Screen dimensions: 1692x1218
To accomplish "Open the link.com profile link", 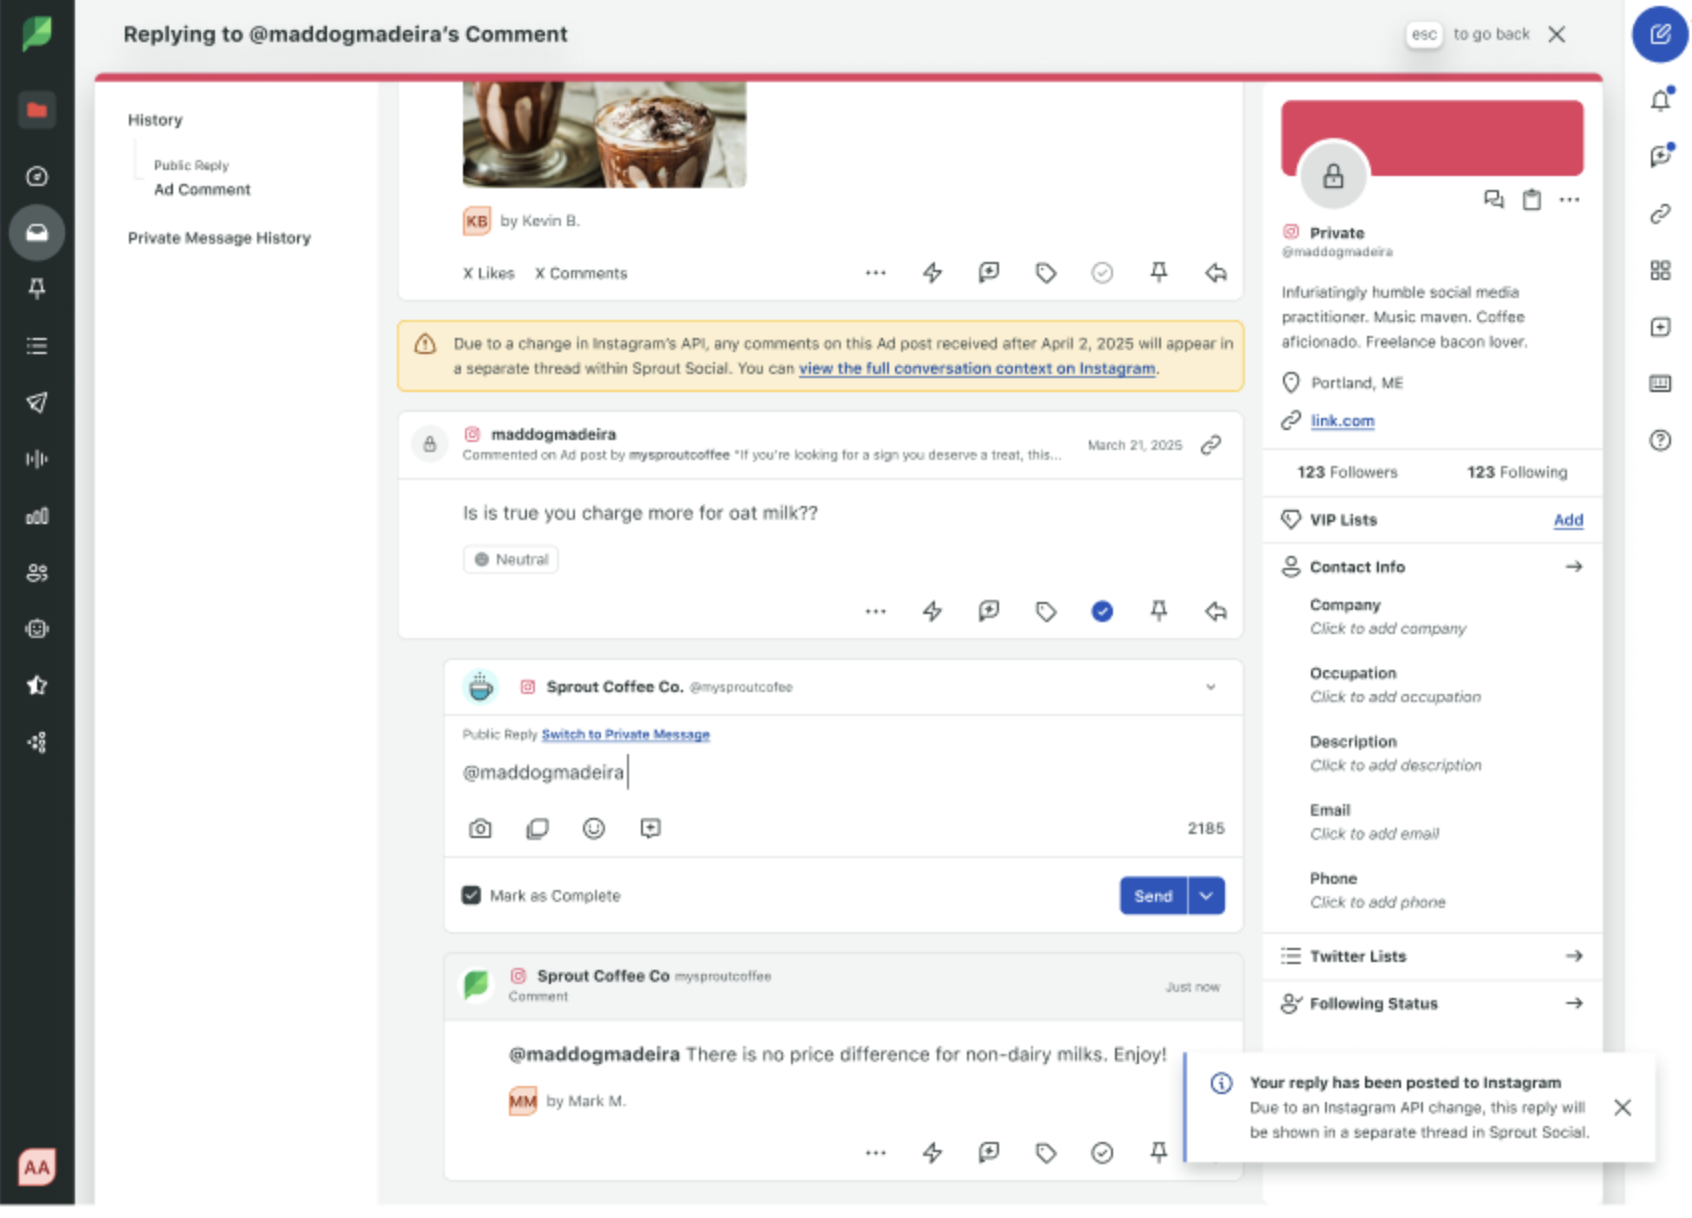I will (x=1343, y=421).
